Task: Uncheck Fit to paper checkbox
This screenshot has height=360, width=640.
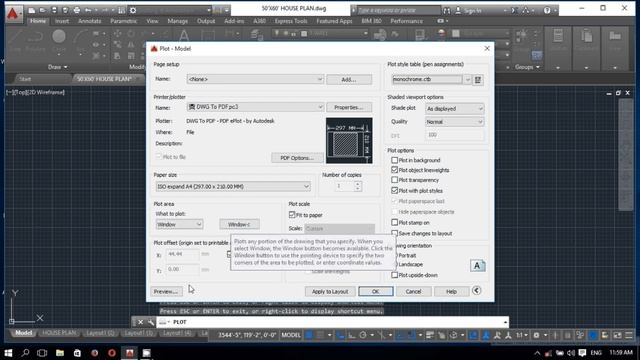Action: pyautogui.click(x=292, y=215)
